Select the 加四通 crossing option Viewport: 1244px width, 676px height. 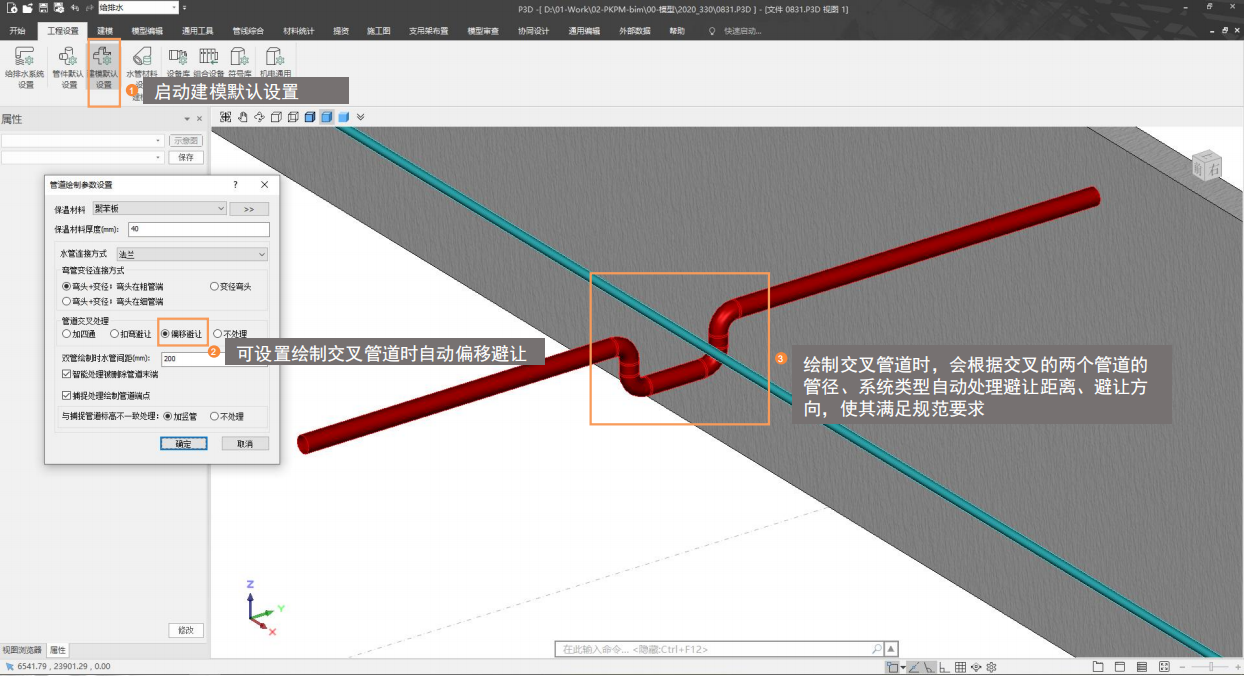[67, 334]
